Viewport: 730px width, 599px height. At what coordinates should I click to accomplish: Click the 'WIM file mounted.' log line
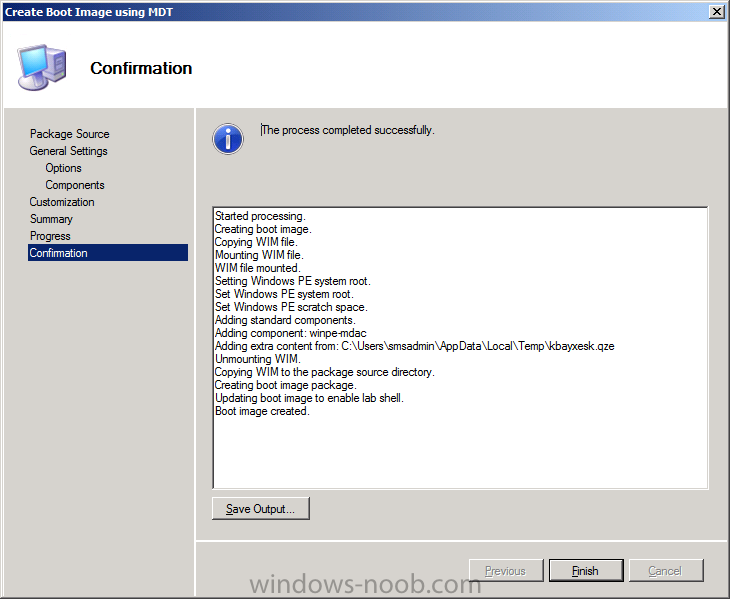point(257,268)
